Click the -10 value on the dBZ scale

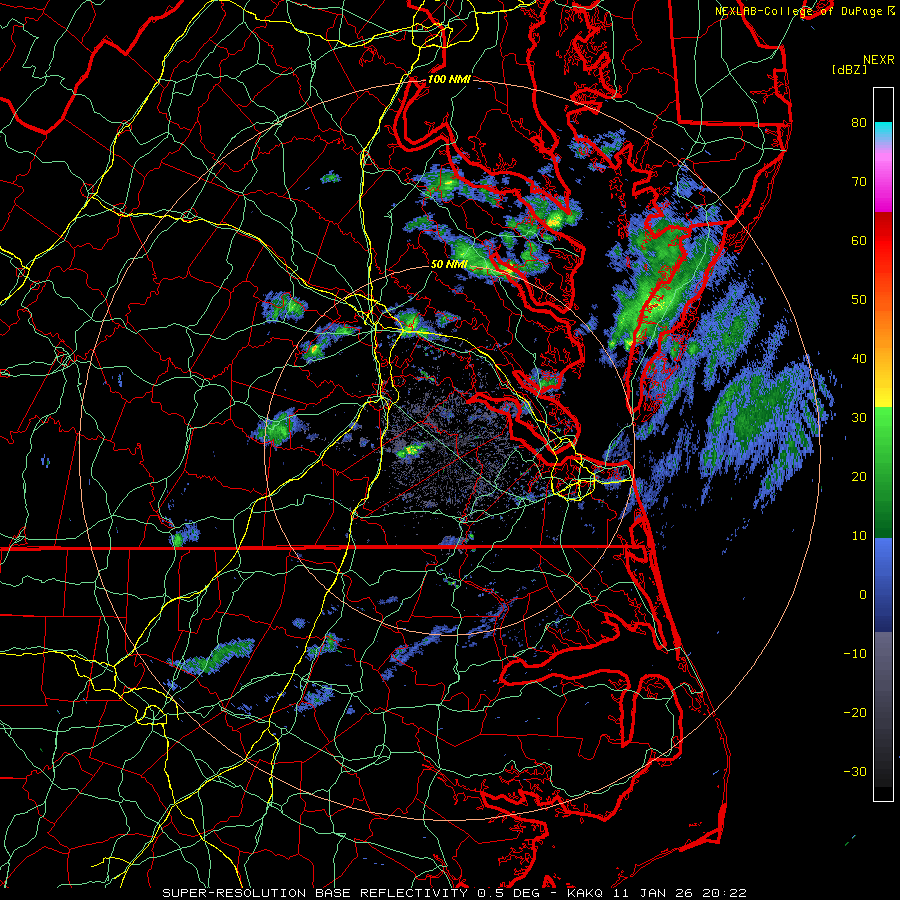(855, 654)
